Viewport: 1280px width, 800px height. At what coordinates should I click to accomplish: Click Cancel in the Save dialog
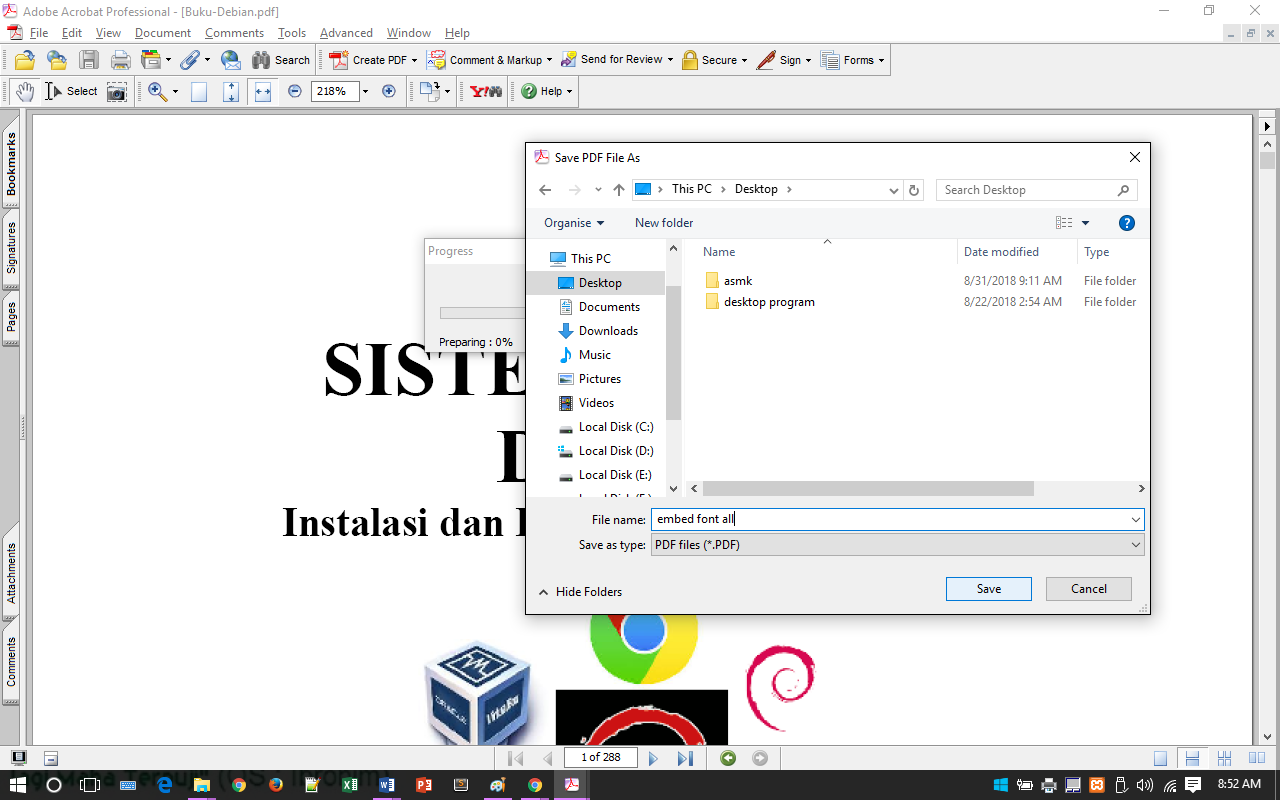point(1088,588)
